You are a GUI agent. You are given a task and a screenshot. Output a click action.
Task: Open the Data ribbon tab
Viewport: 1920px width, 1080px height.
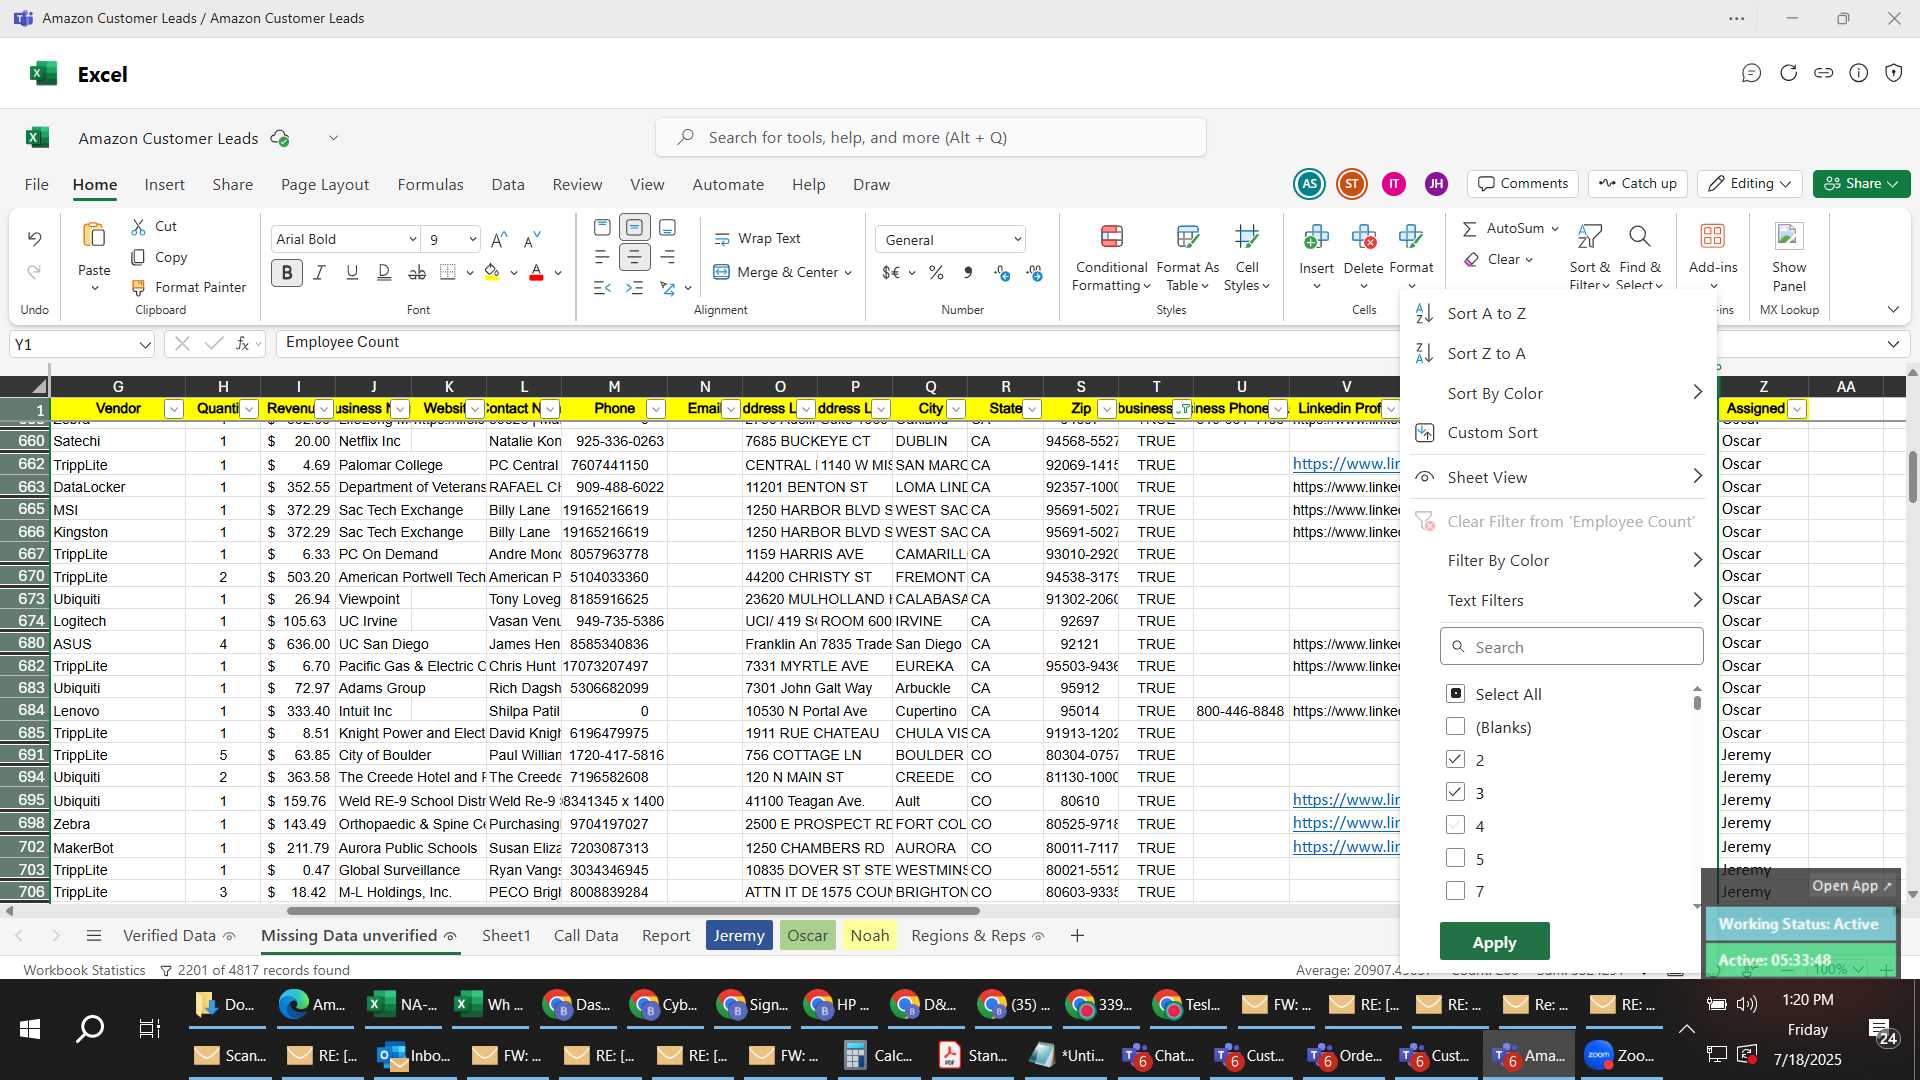tap(507, 185)
